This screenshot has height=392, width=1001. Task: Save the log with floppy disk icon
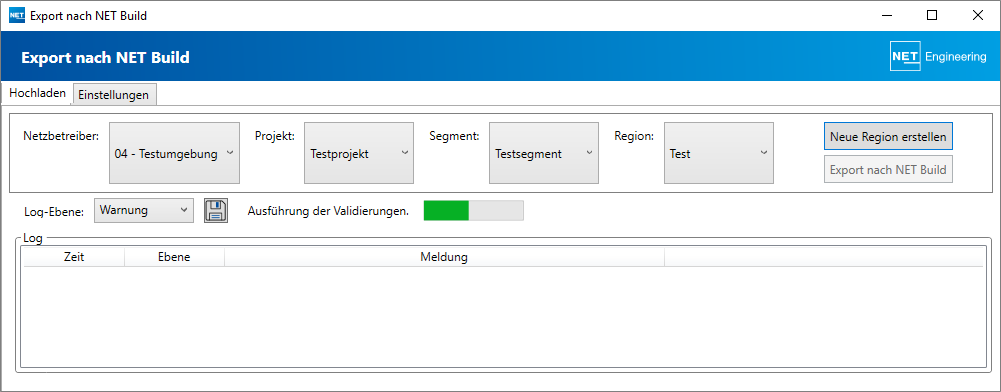(216, 210)
